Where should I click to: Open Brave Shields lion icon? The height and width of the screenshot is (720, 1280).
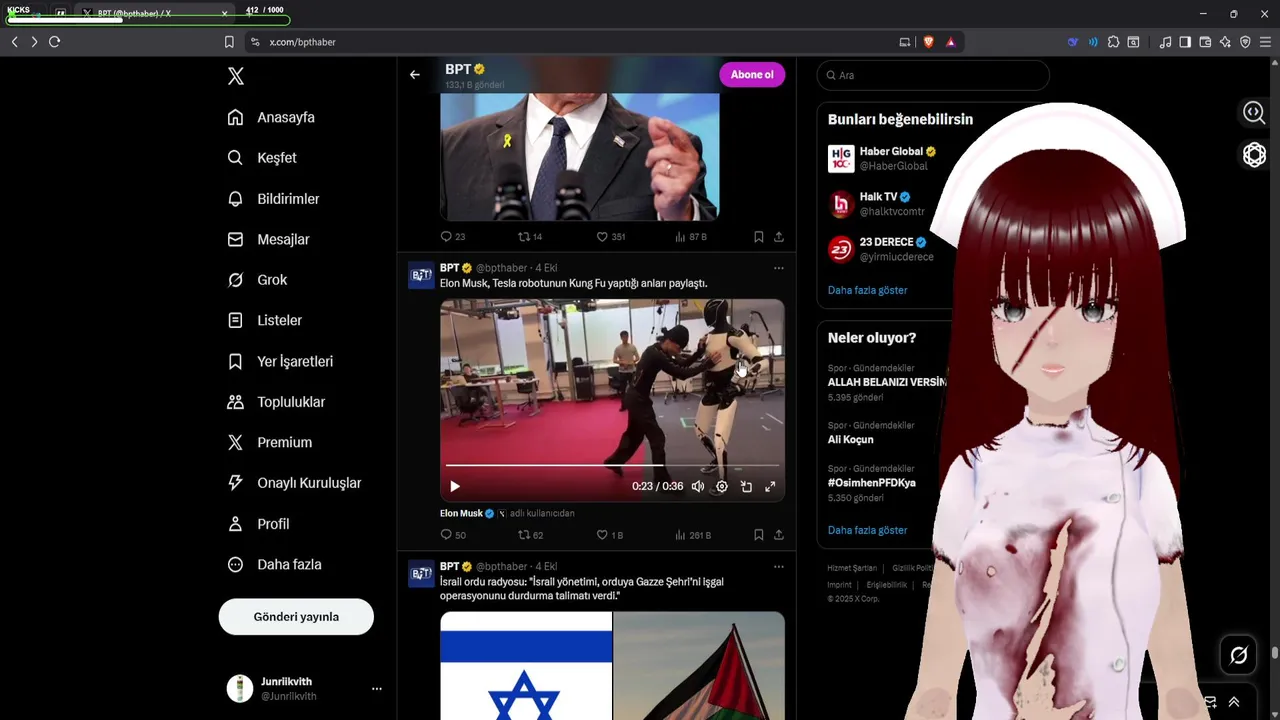(x=928, y=42)
